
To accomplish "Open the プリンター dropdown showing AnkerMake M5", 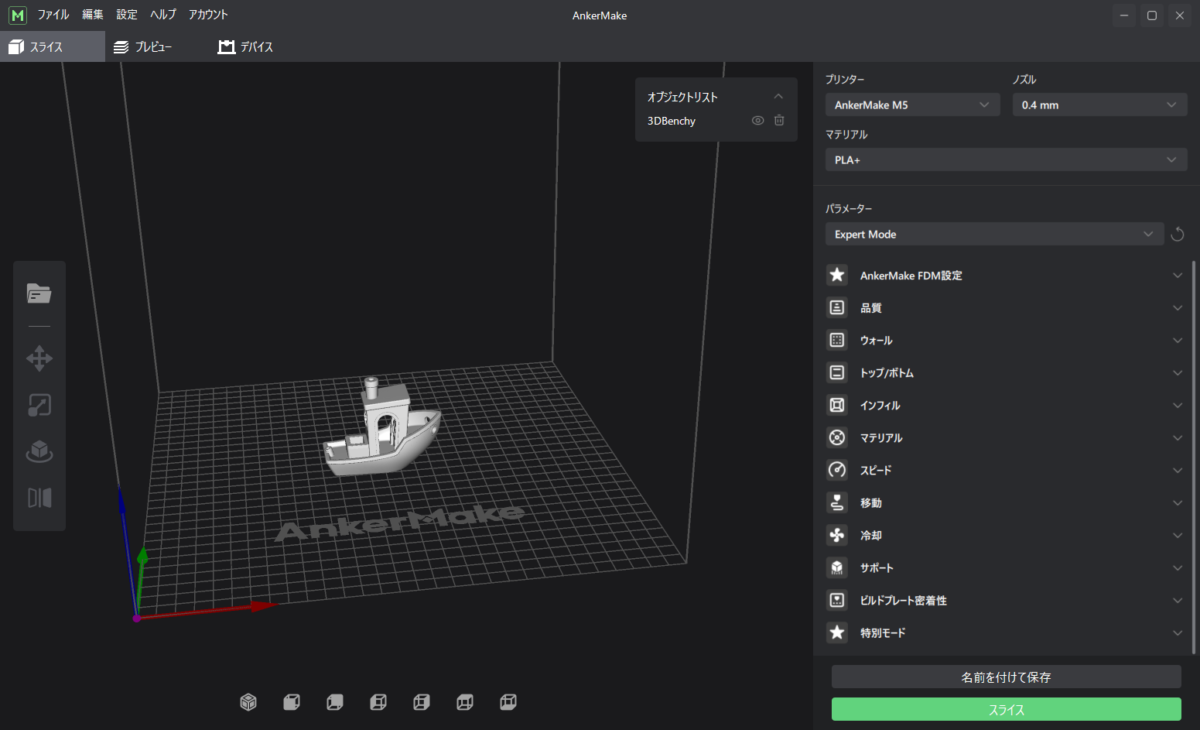I will (x=912, y=105).
